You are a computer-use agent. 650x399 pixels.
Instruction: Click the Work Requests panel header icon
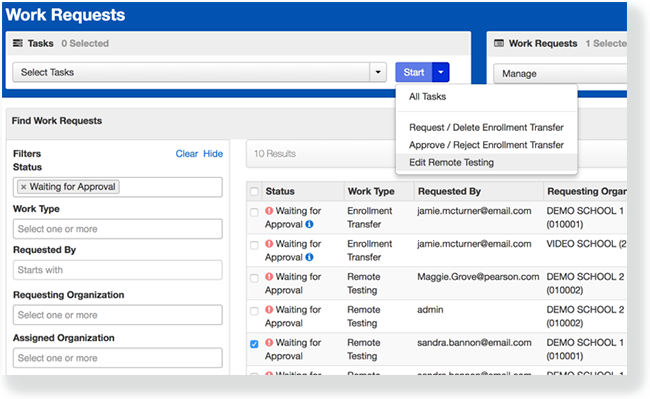499,43
